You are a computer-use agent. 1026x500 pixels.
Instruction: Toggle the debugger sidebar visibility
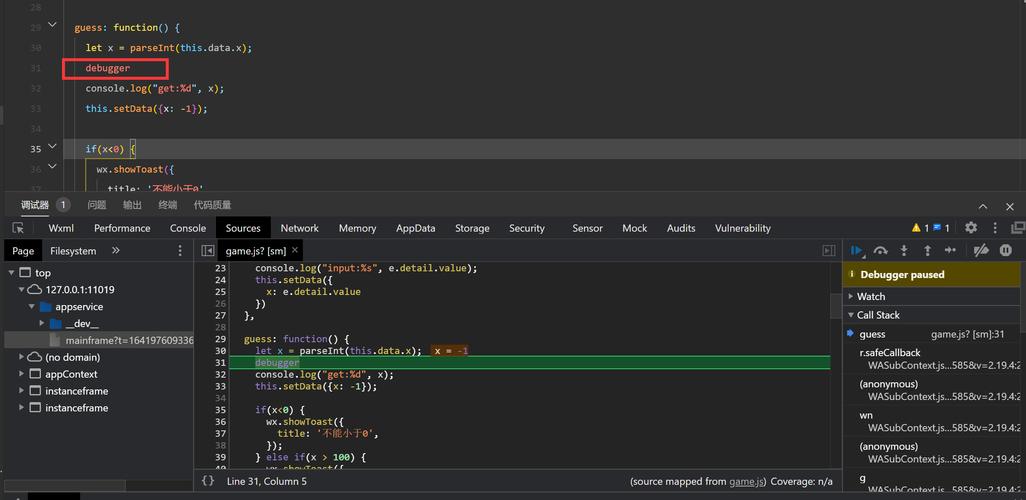[x=828, y=251]
